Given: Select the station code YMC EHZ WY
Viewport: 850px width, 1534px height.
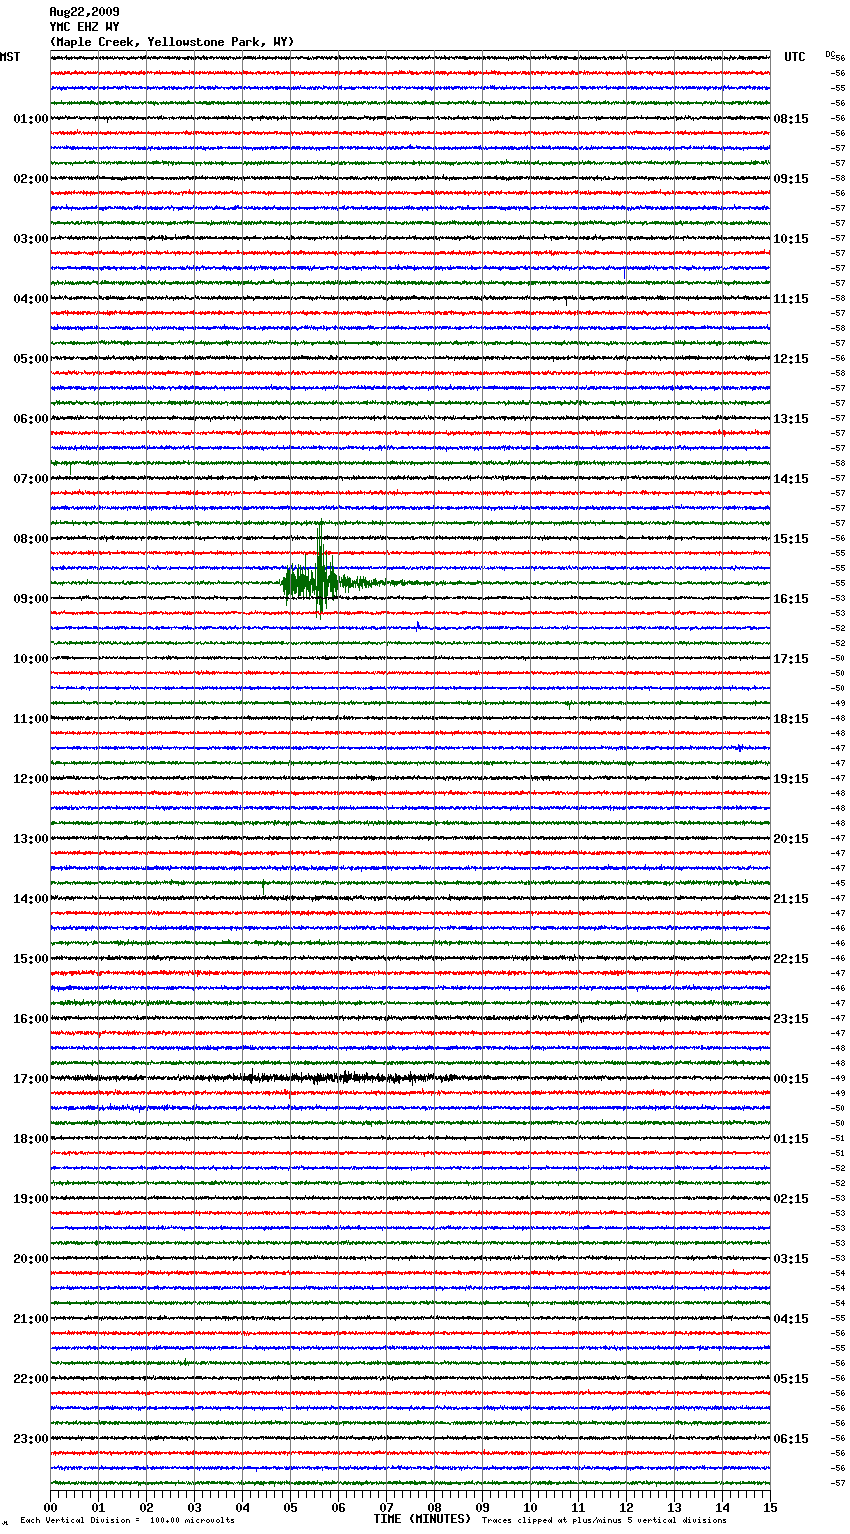Looking at the screenshot, I should [x=84, y=27].
